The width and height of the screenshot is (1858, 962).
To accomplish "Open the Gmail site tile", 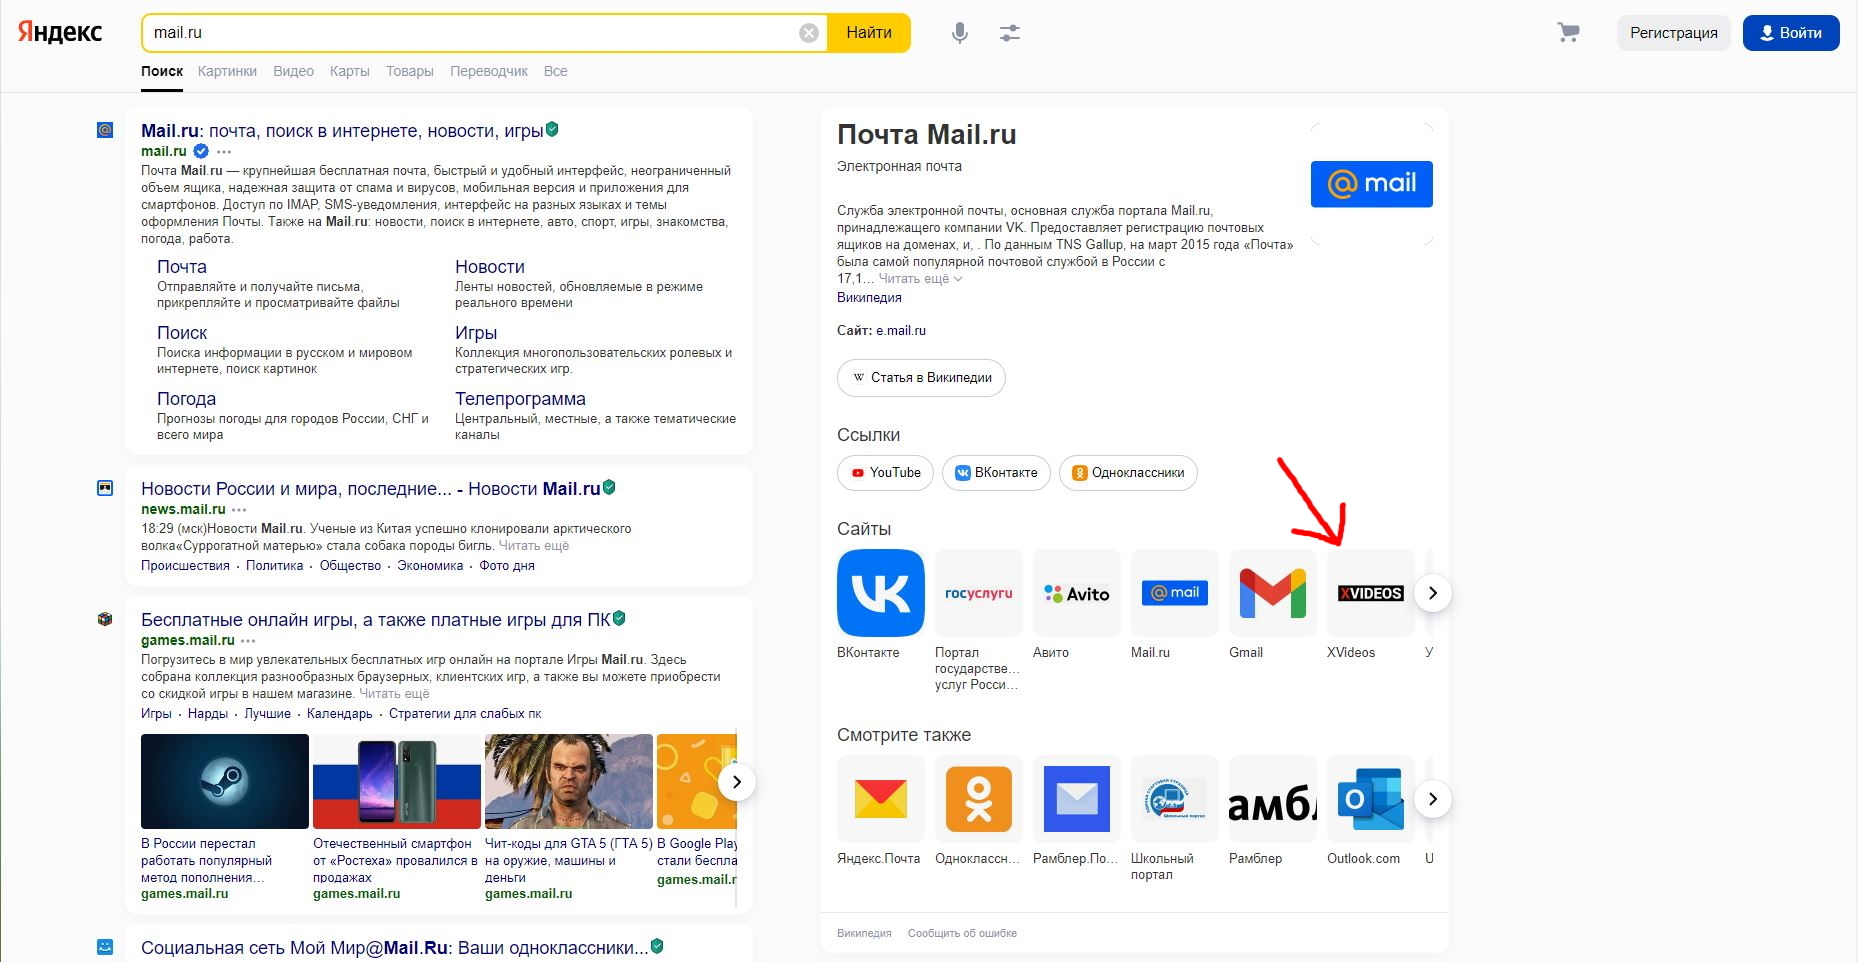I will point(1272,593).
